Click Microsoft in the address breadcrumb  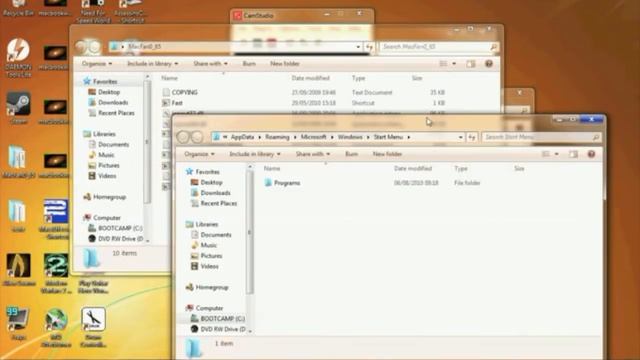pyautogui.click(x=313, y=137)
